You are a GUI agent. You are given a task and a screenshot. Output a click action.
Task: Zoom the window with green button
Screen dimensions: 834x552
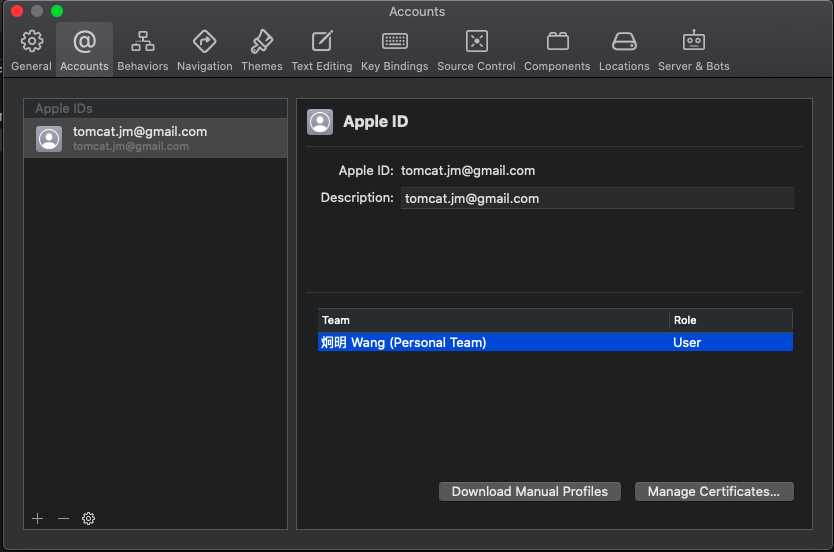coord(57,11)
